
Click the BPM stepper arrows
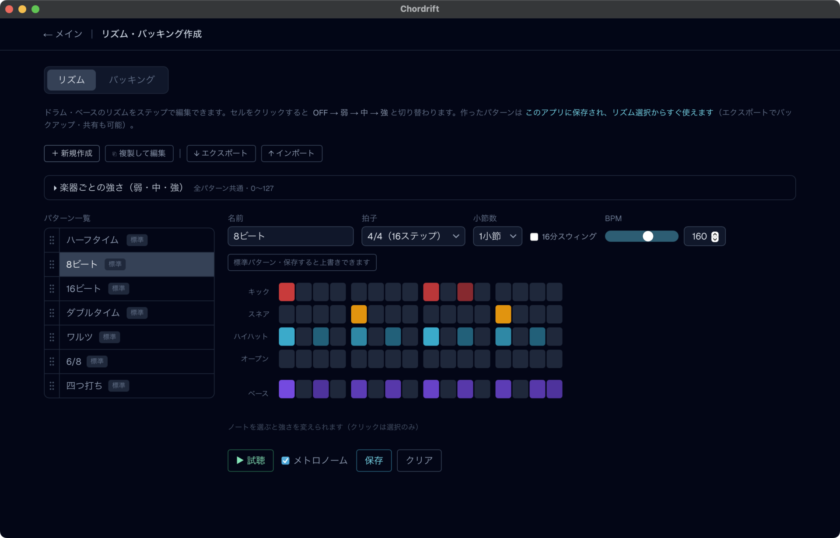[715, 237]
